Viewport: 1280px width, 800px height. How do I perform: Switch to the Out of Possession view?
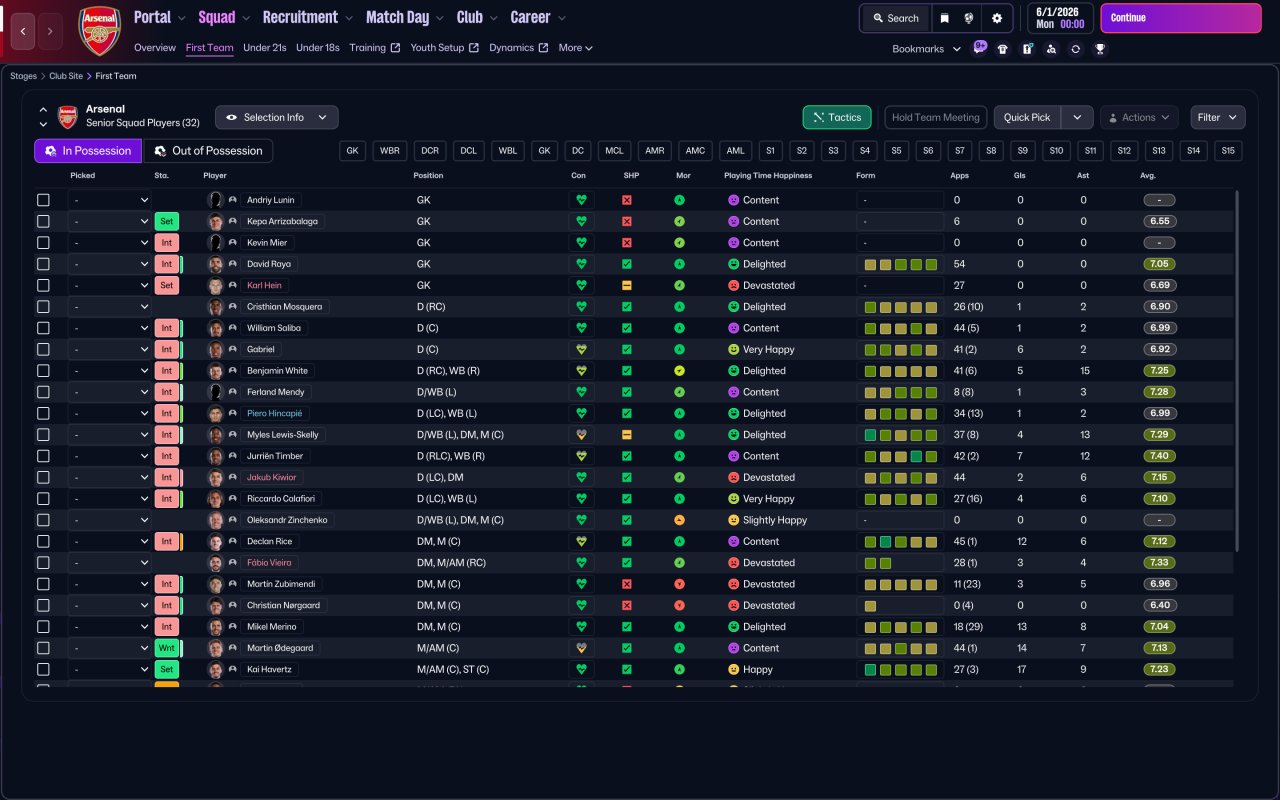(208, 151)
